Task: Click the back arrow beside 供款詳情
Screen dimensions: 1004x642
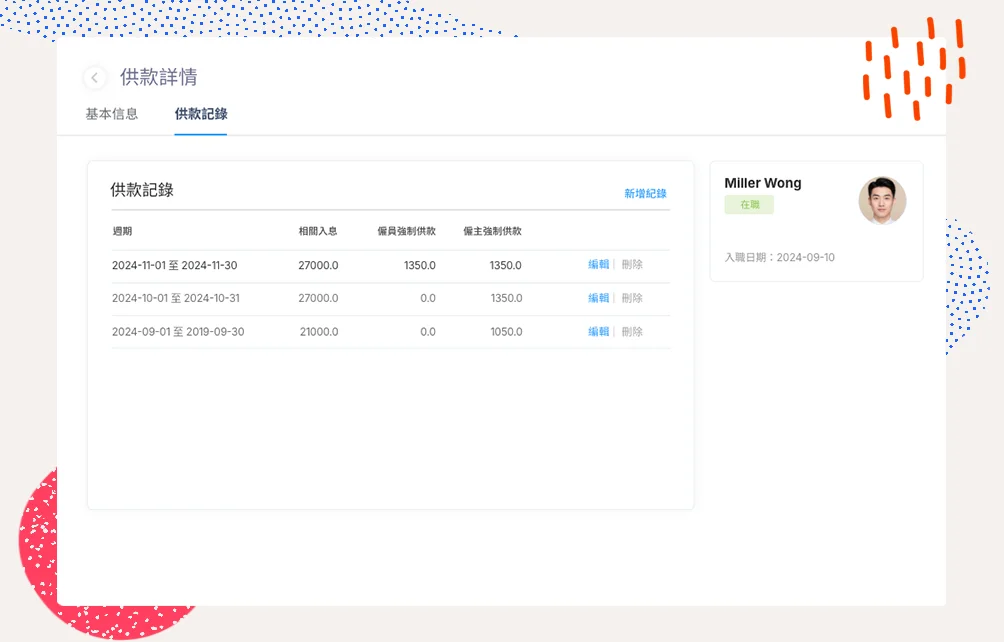Action: [x=95, y=78]
